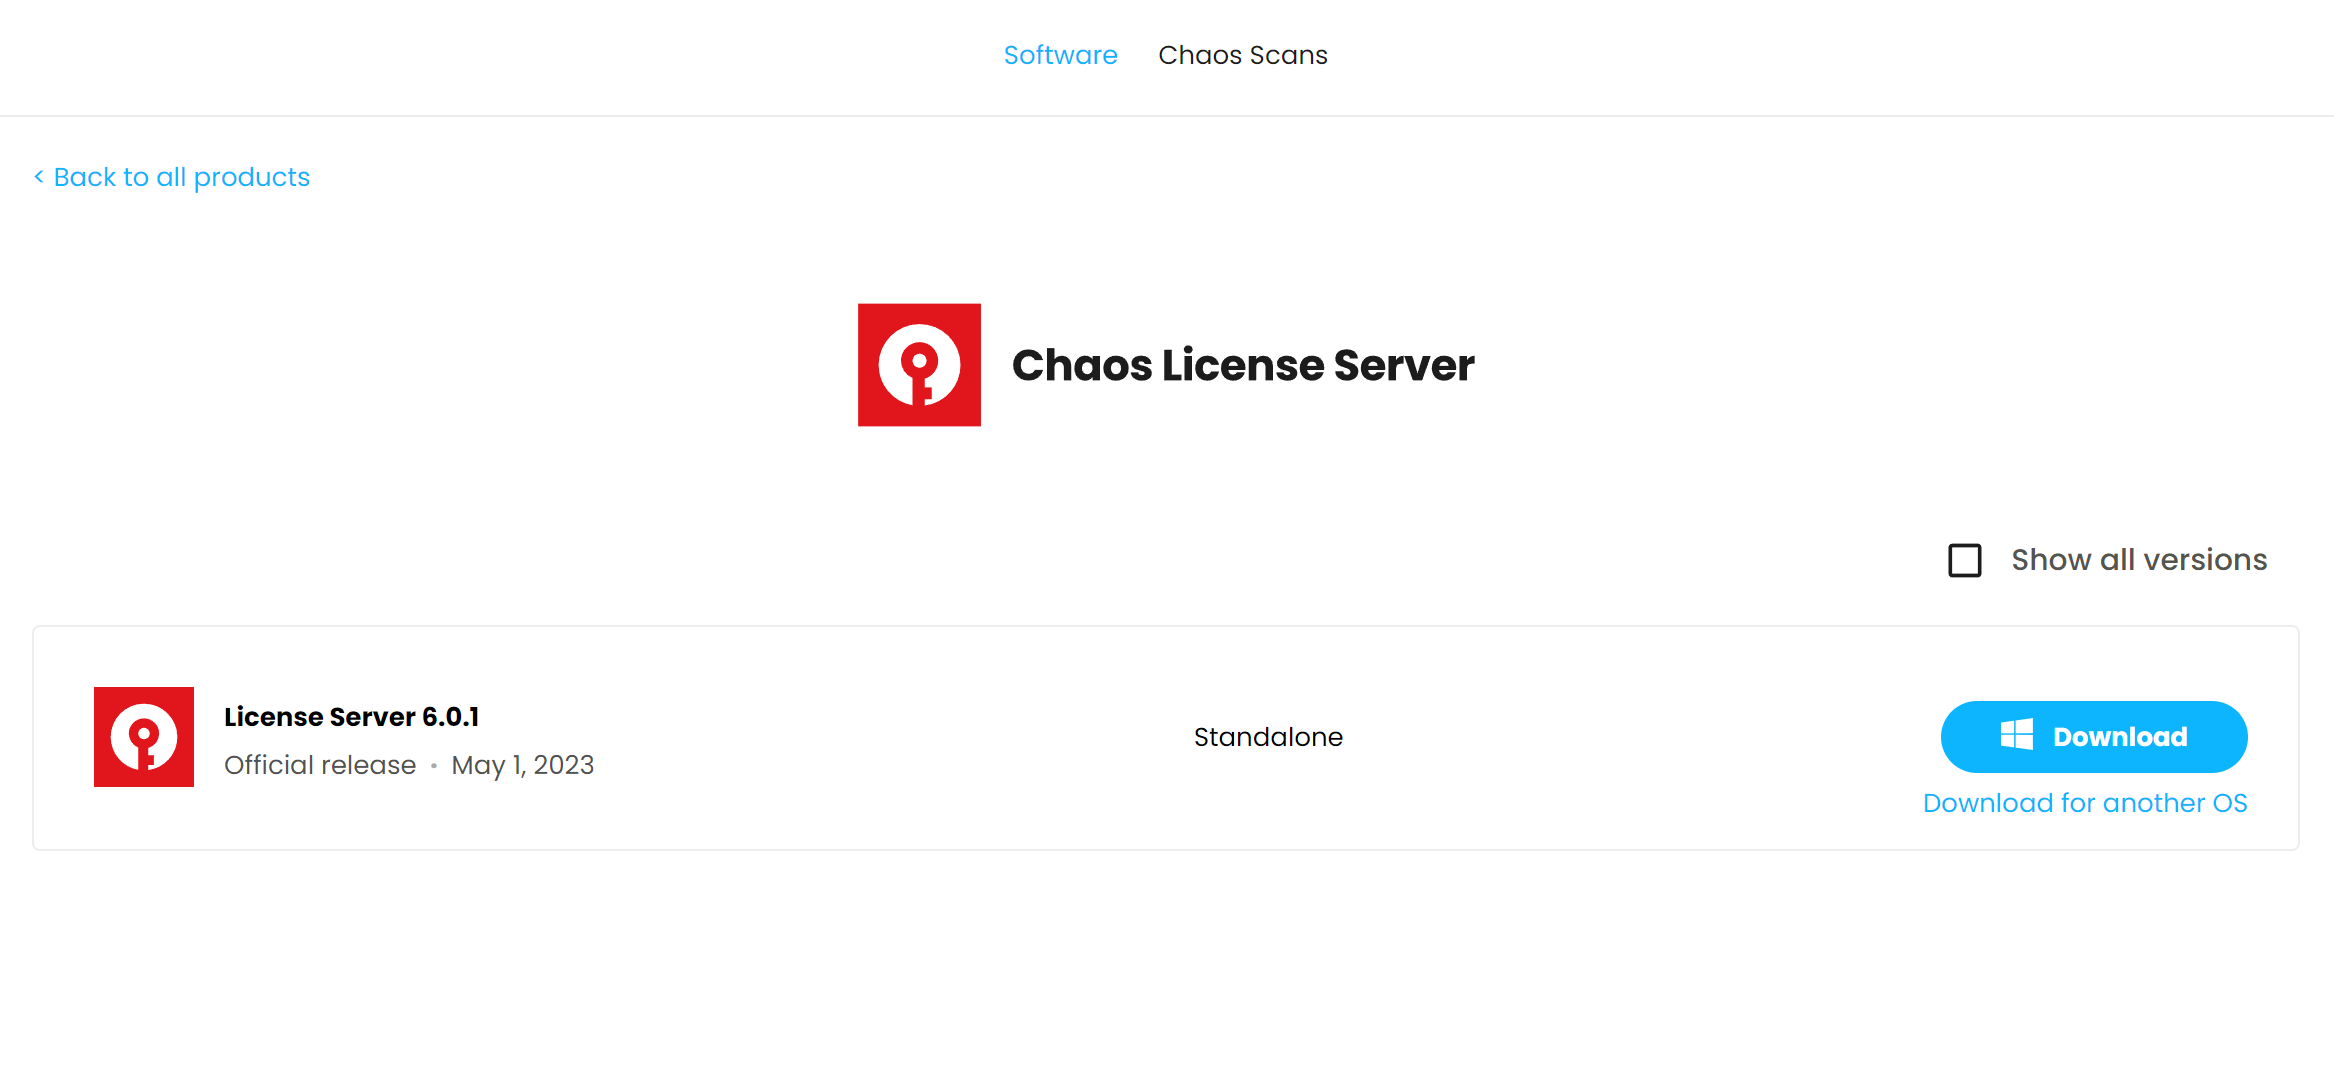2334x1068 pixels.
Task: Click the Windows logo in Download button
Action: pyautogui.click(x=2016, y=735)
